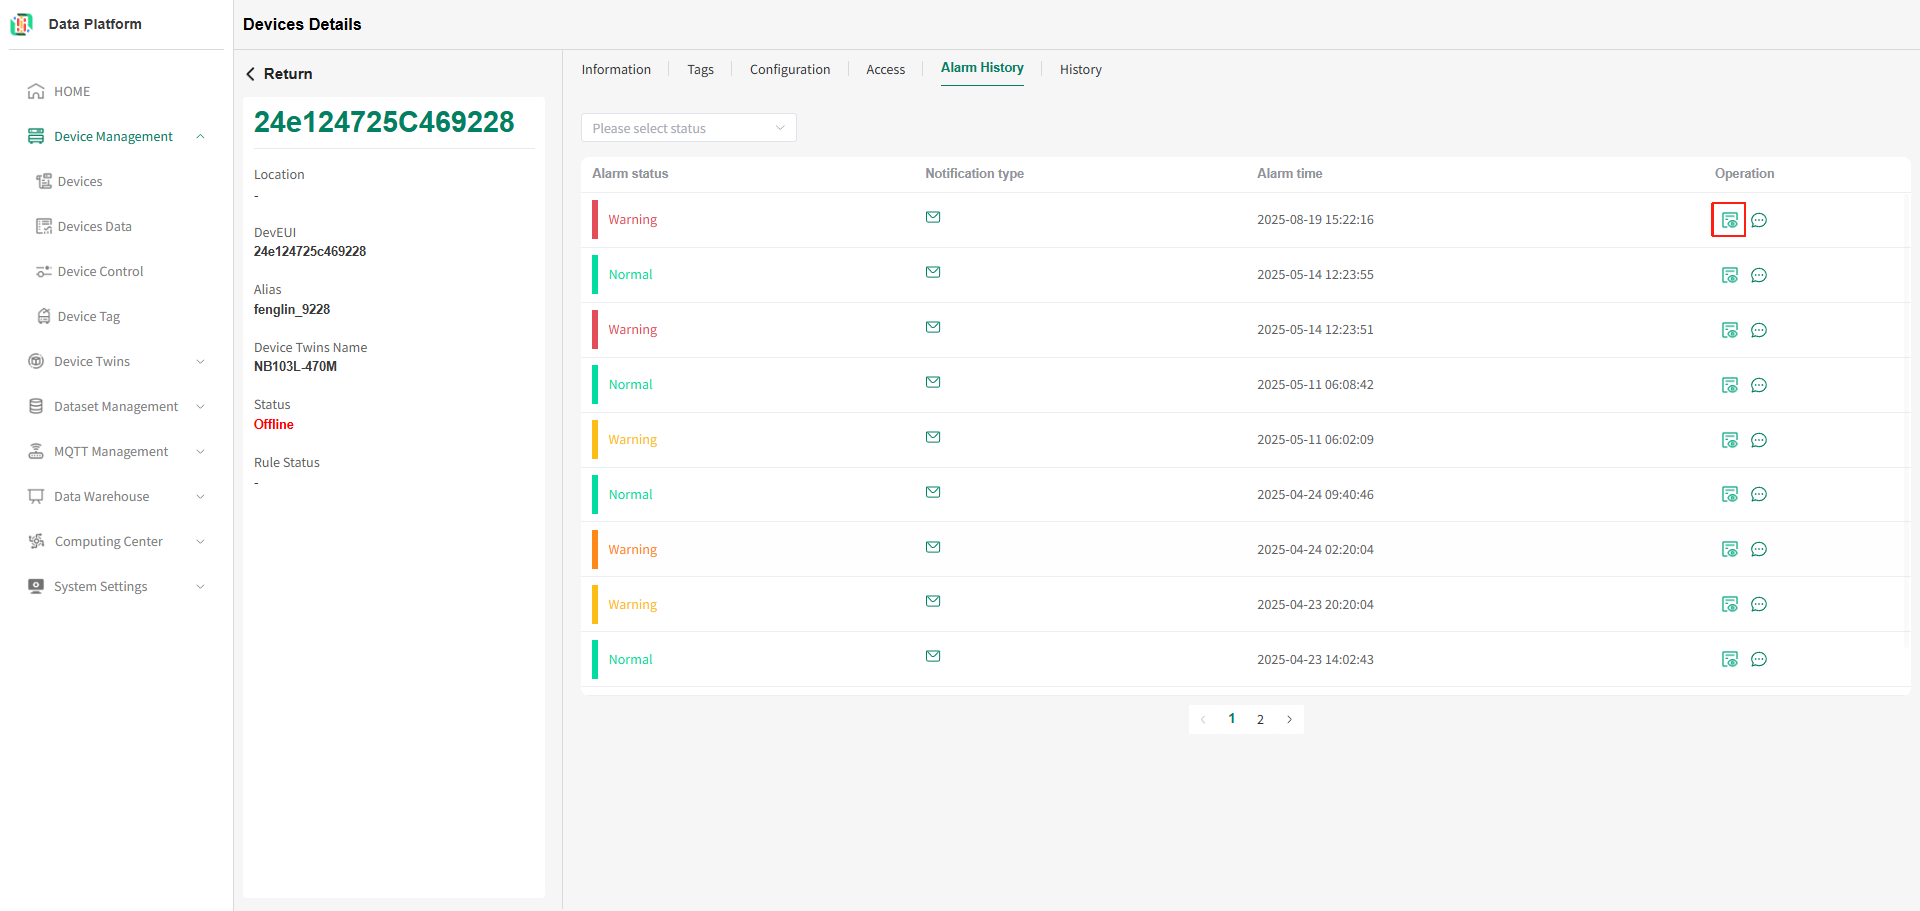Click email notification icon in 2025-05-11 06:08:42 row
This screenshot has width=1920, height=911.
coord(933,382)
